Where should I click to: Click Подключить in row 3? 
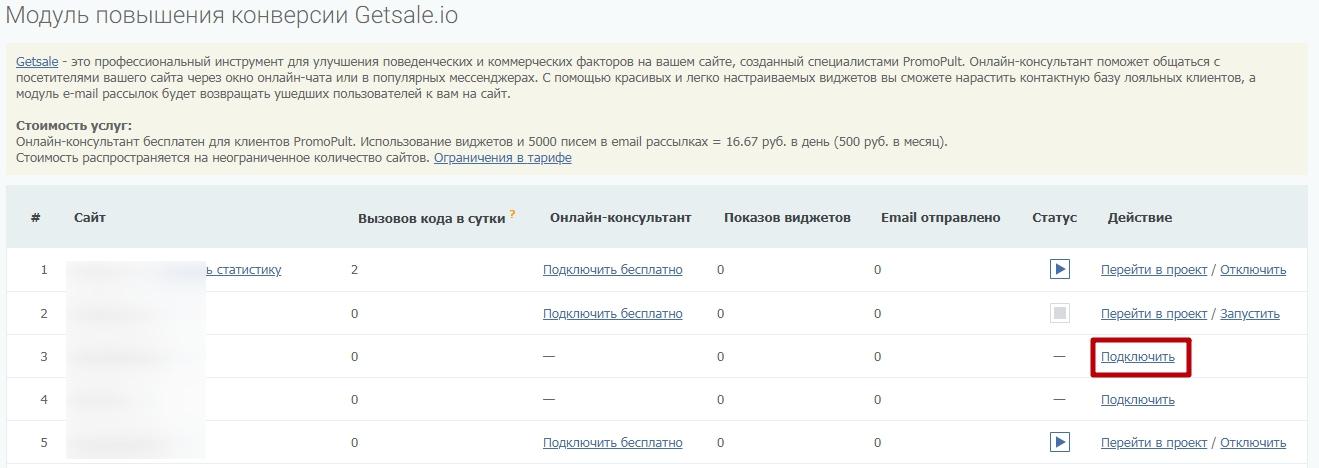(1138, 356)
